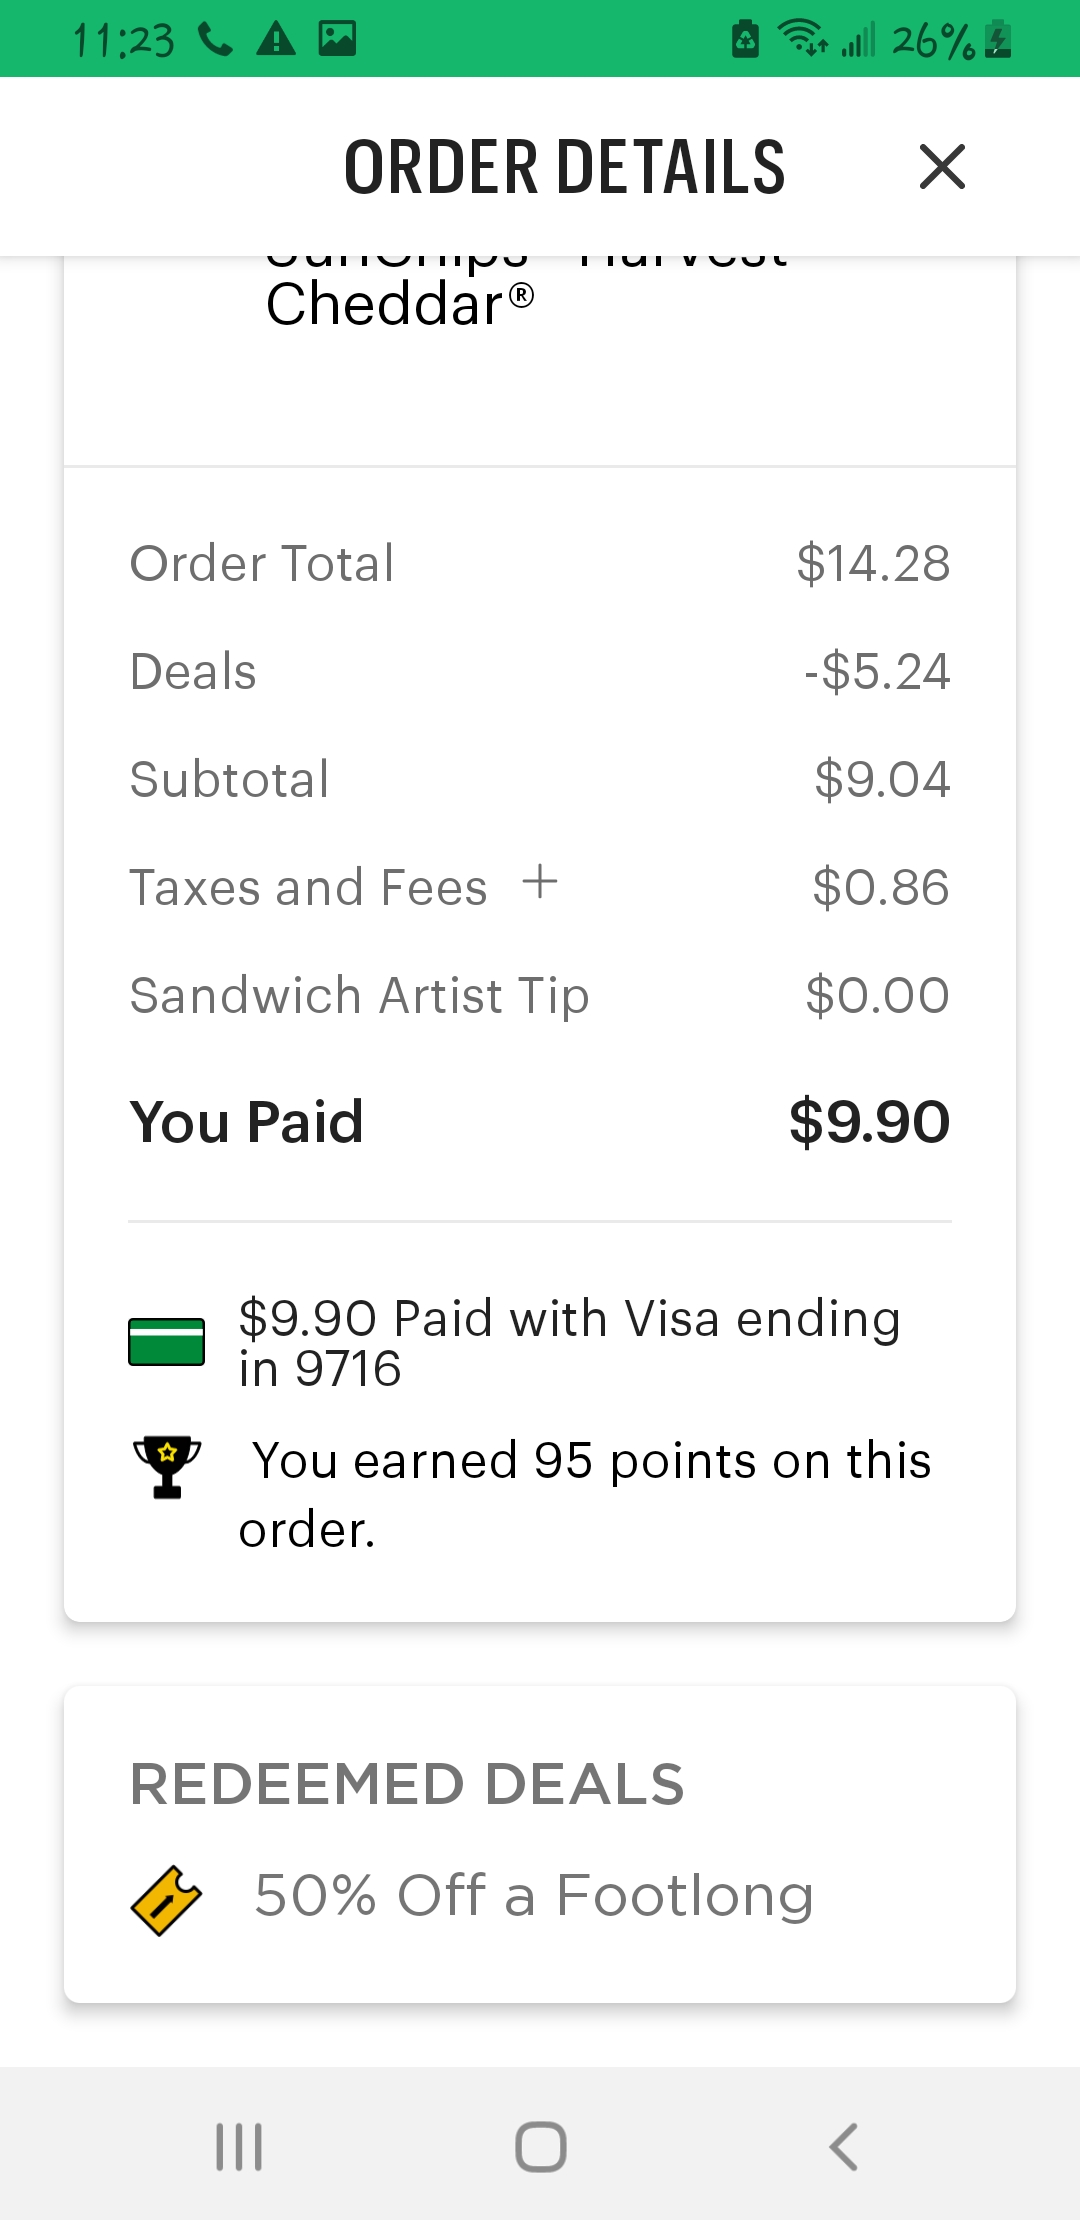Close the Order Details screen

click(x=942, y=166)
